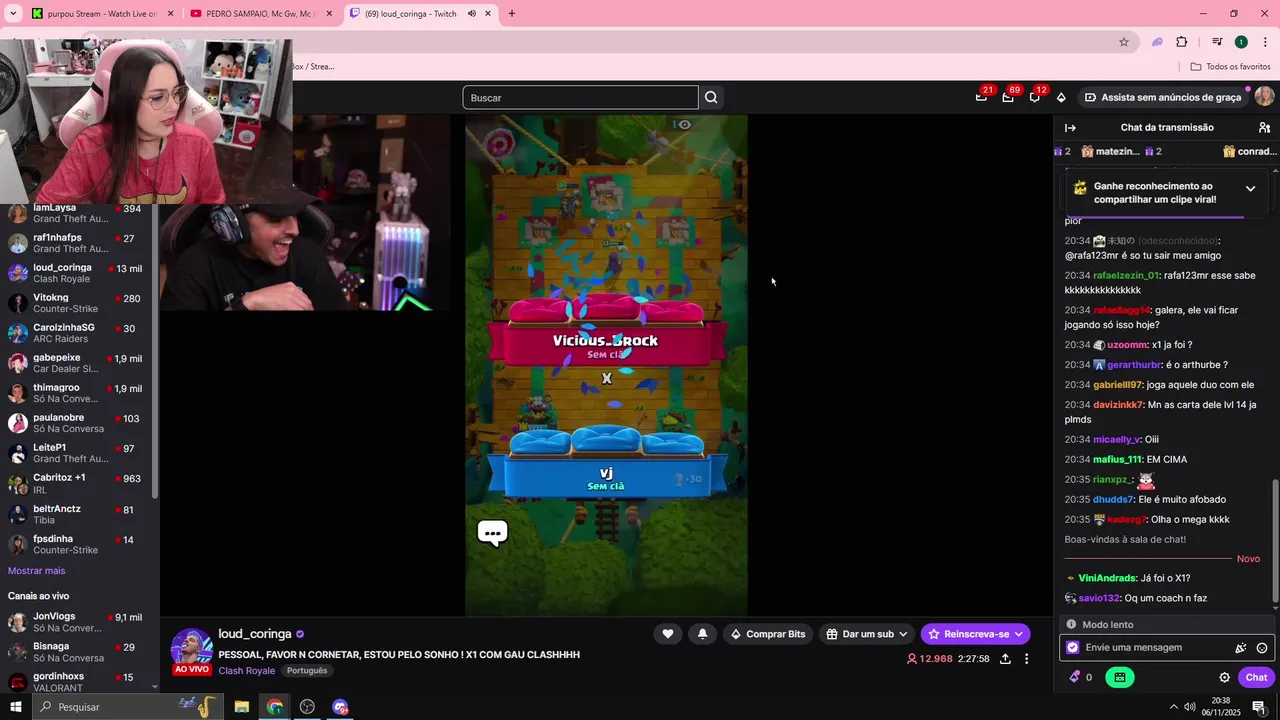Toggle the notification bell for loud_coringa
This screenshot has height=720, width=1280.
point(702,634)
